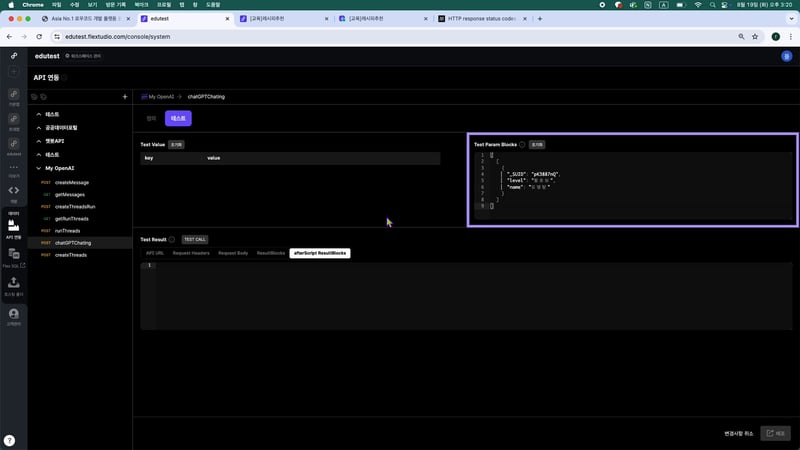Screen dimensions: 800x450
Task: Click the upload icon in left sidebar
Action: [14, 285]
